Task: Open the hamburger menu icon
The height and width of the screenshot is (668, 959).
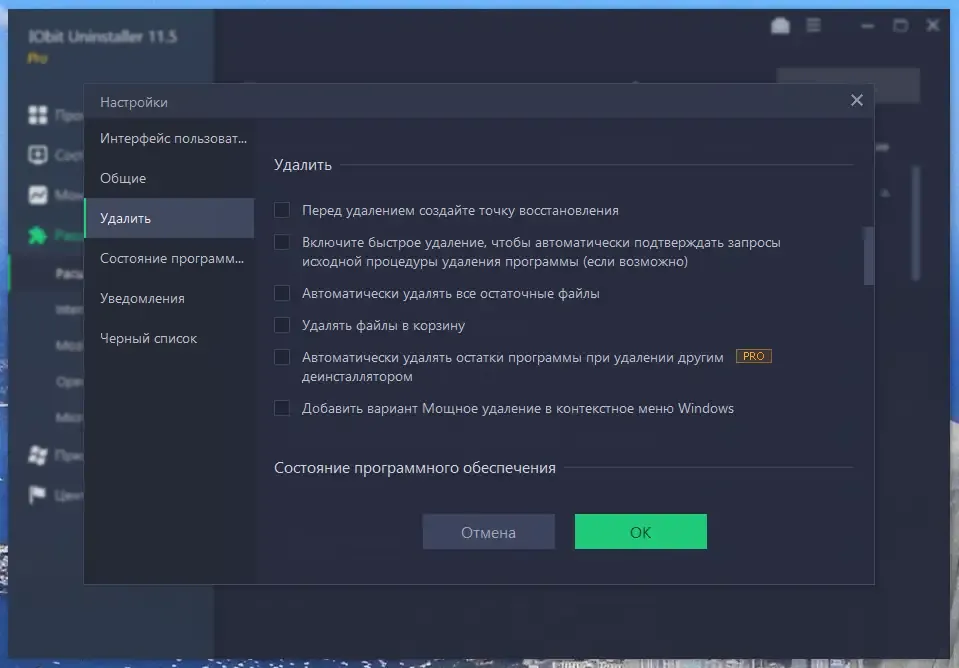Action: (814, 26)
